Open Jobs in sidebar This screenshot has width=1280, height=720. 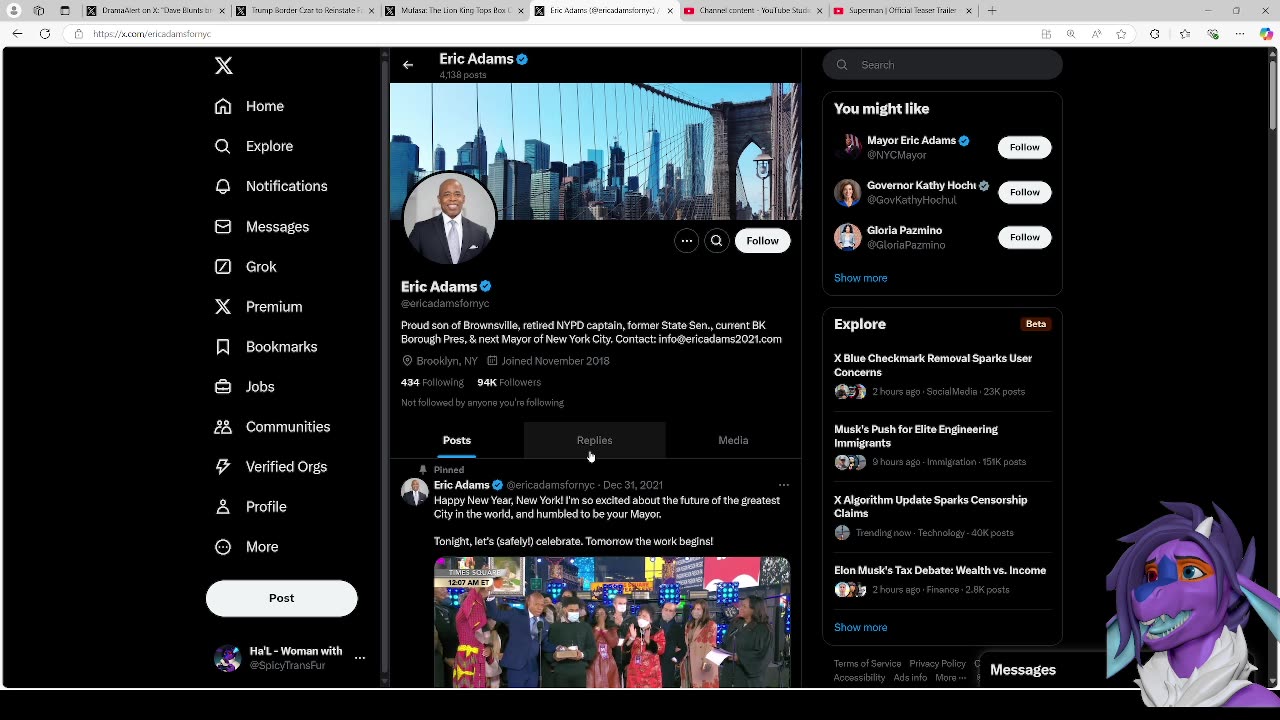point(245,387)
